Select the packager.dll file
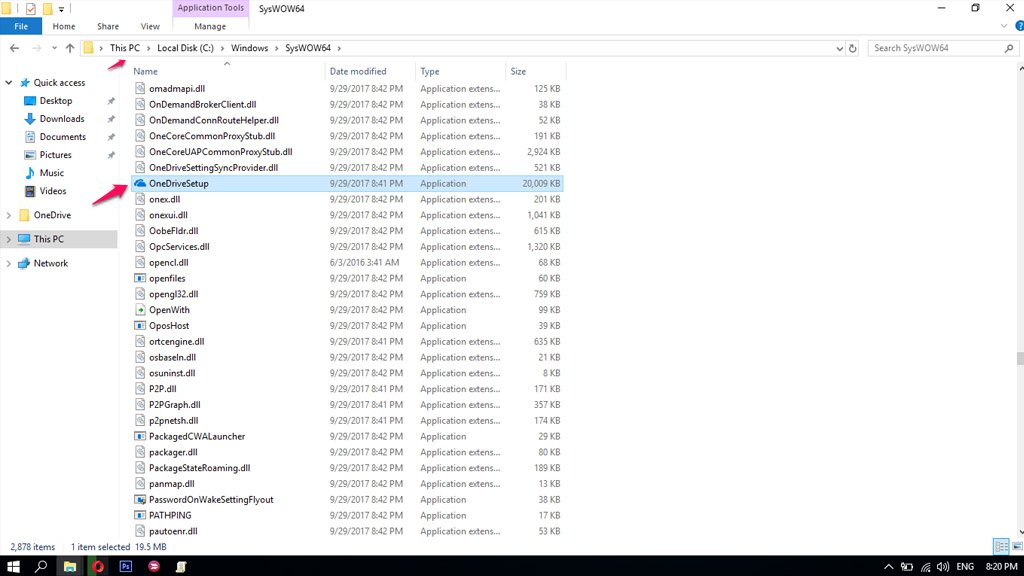 347,452
